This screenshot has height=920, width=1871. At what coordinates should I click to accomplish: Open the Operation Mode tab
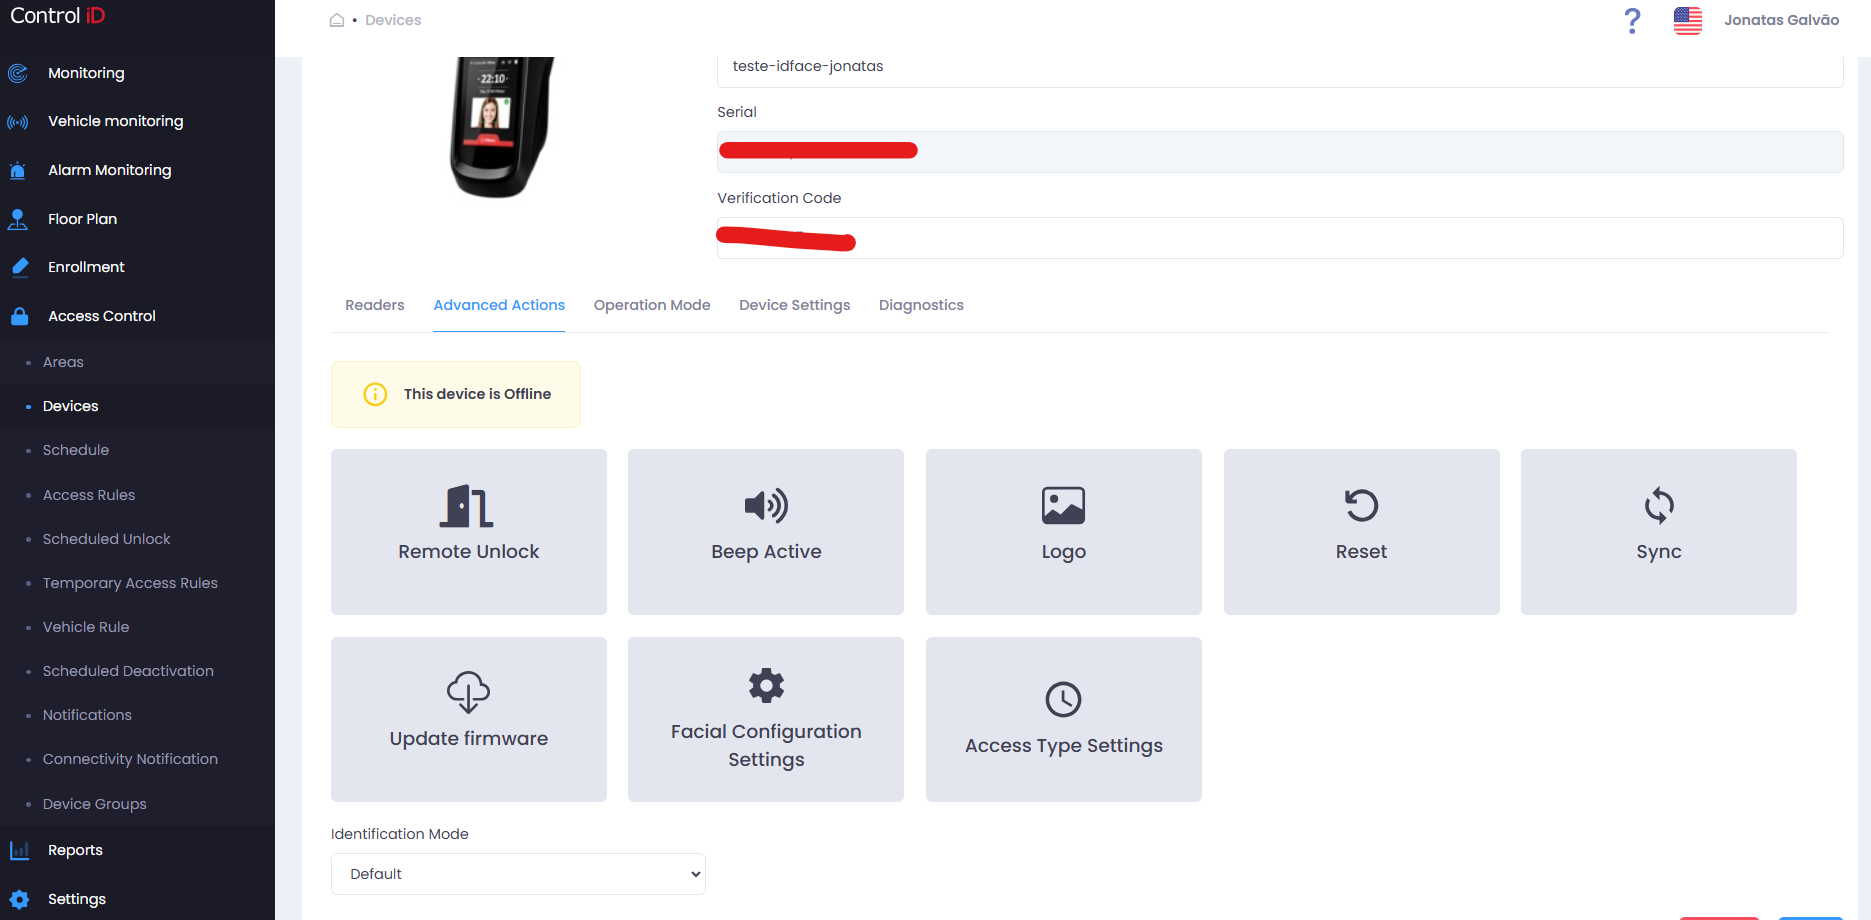652,305
